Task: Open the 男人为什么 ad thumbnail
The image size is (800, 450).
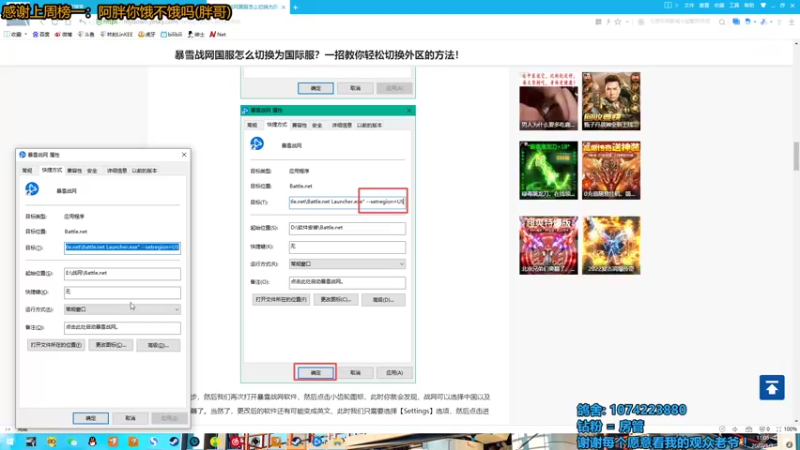Action: (548, 101)
